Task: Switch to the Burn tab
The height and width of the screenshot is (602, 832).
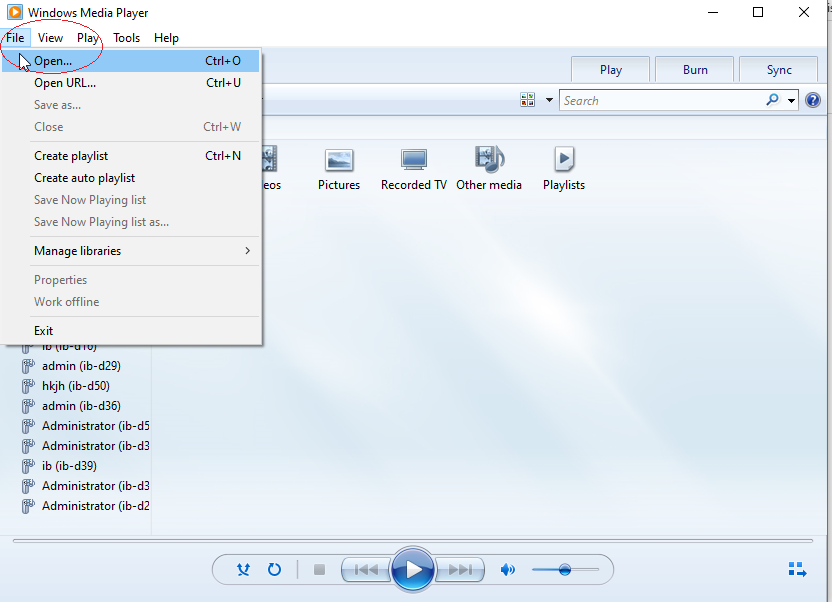Action: click(x=695, y=69)
